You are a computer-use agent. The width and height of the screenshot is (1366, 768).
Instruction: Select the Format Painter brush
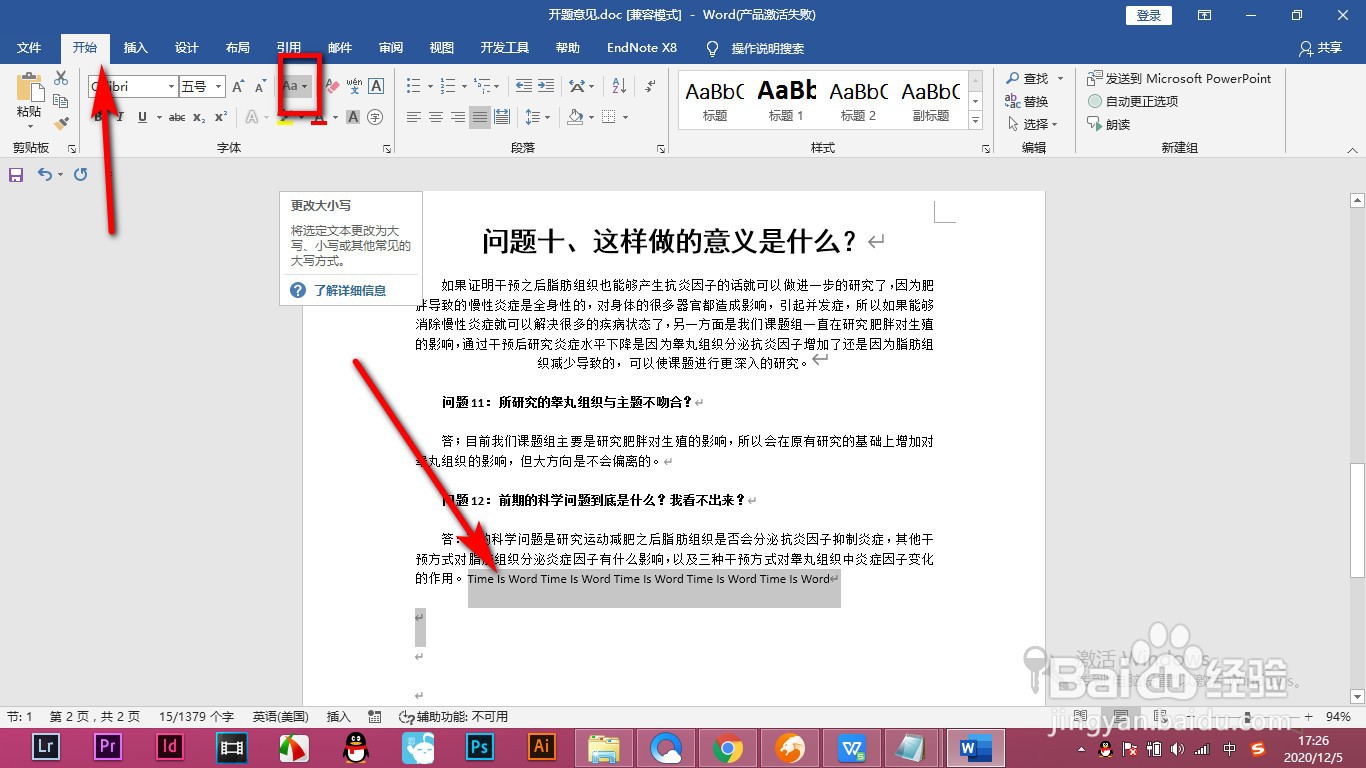tap(61, 124)
